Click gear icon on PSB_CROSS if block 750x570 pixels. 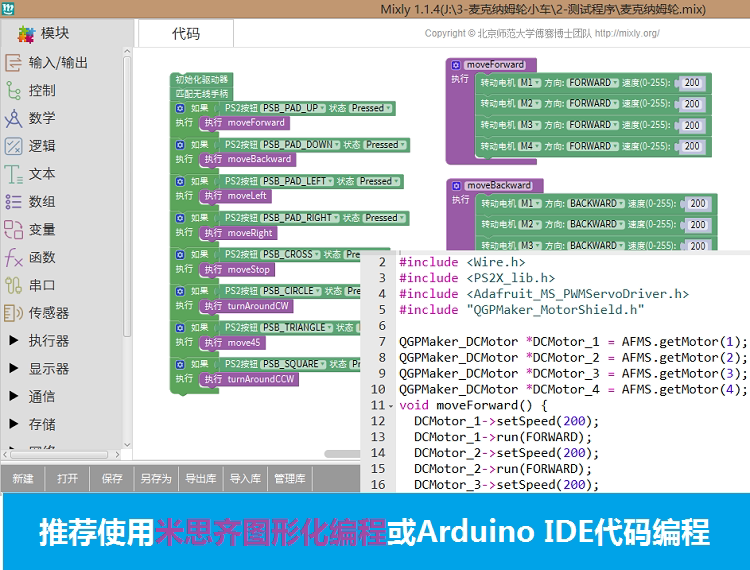click(180, 254)
